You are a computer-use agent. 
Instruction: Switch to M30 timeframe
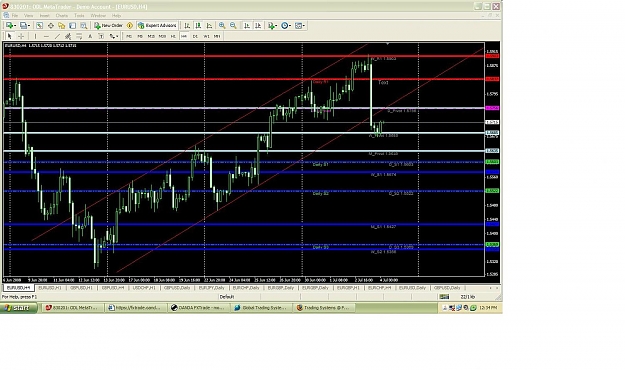[x=162, y=36]
